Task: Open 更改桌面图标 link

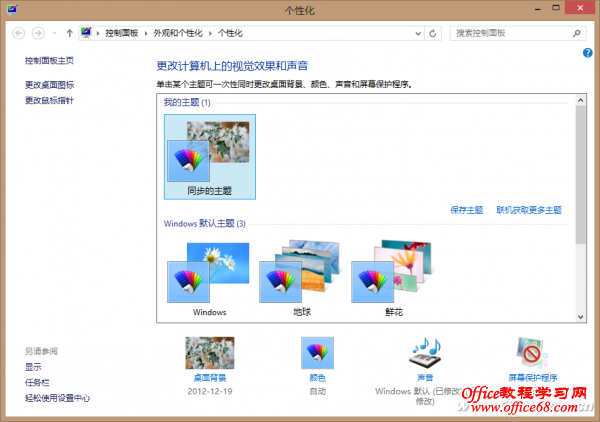Action: click(49, 85)
